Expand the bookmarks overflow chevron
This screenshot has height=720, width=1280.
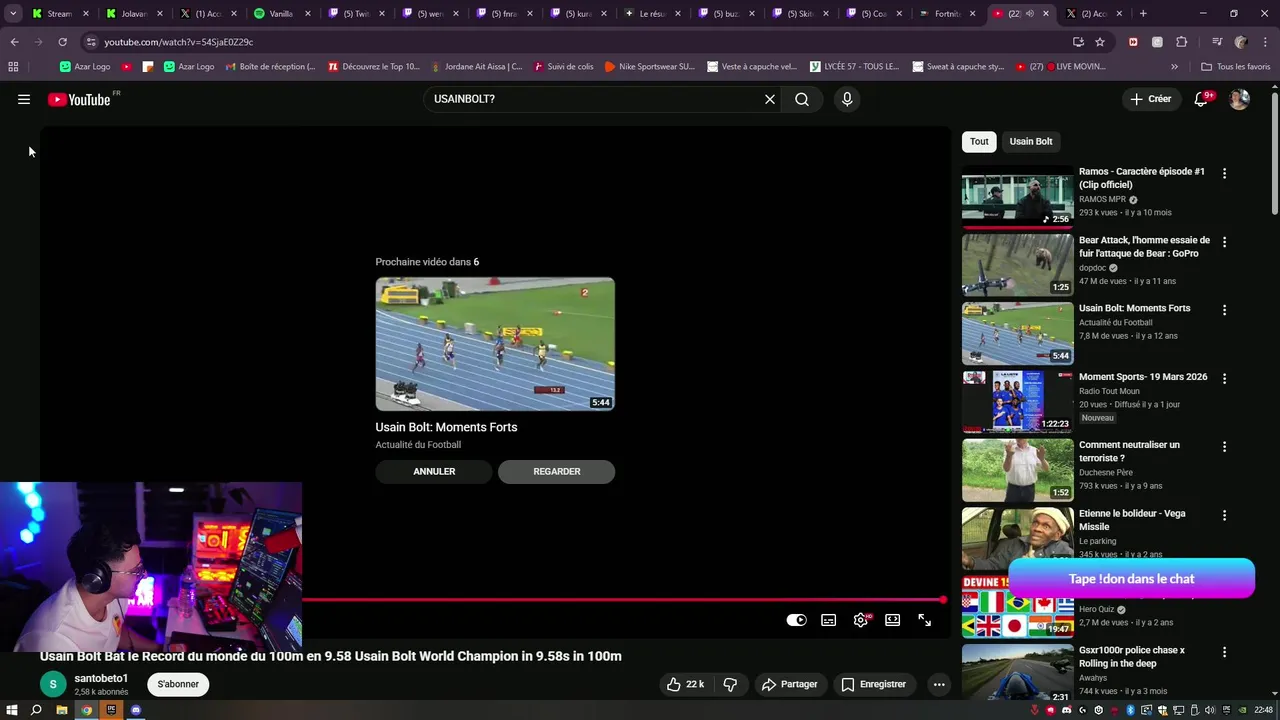coord(1174,67)
